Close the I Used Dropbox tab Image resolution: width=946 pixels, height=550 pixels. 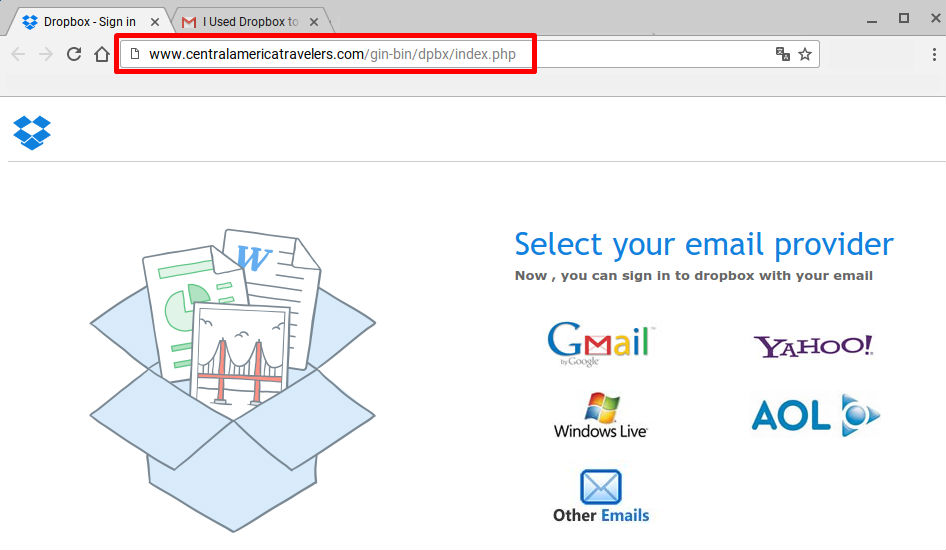click(314, 22)
